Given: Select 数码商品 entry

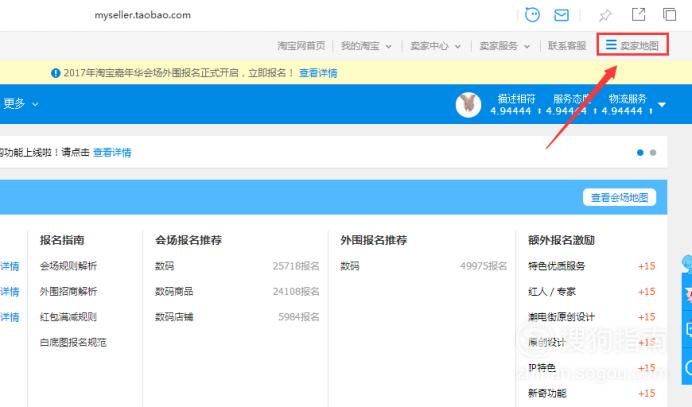Looking at the screenshot, I should (174, 291).
